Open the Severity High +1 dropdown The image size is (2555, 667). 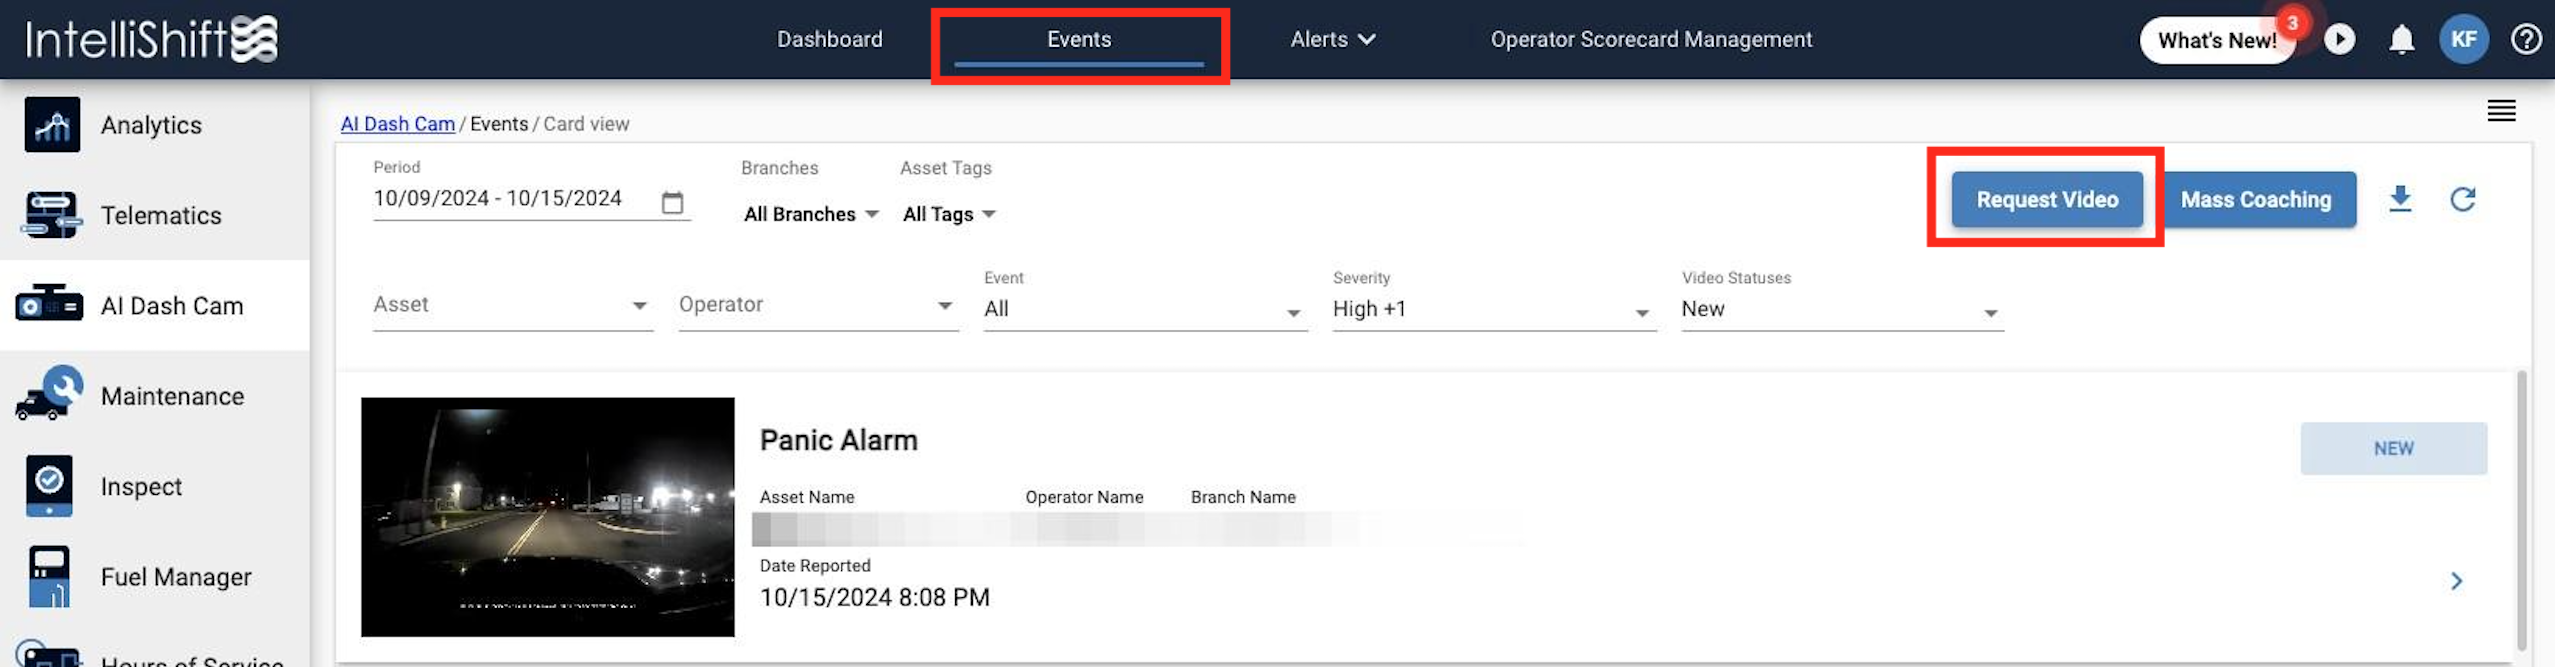pyautogui.click(x=1494, y=309)
